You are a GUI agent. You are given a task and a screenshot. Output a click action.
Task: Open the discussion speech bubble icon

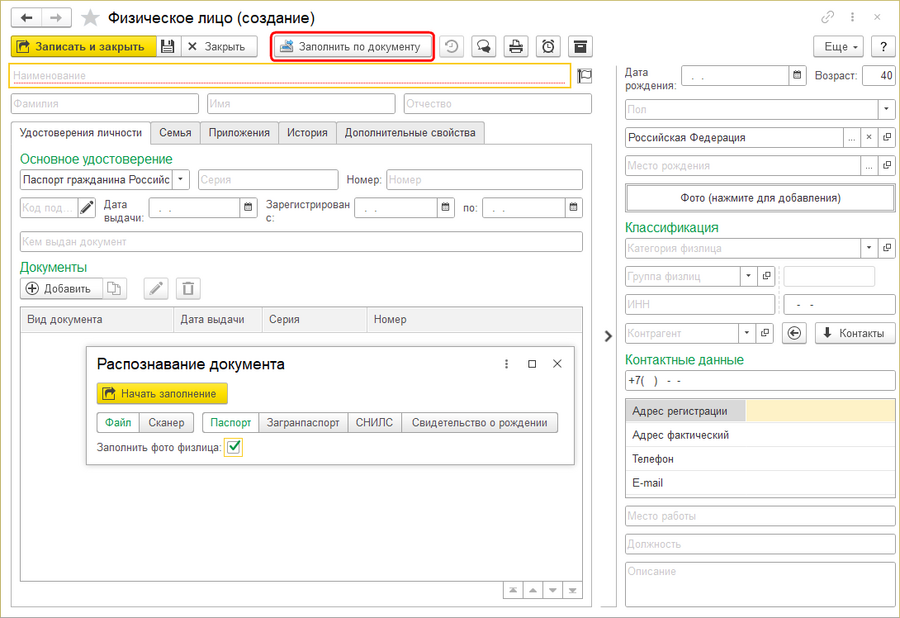tap(483, 47)
